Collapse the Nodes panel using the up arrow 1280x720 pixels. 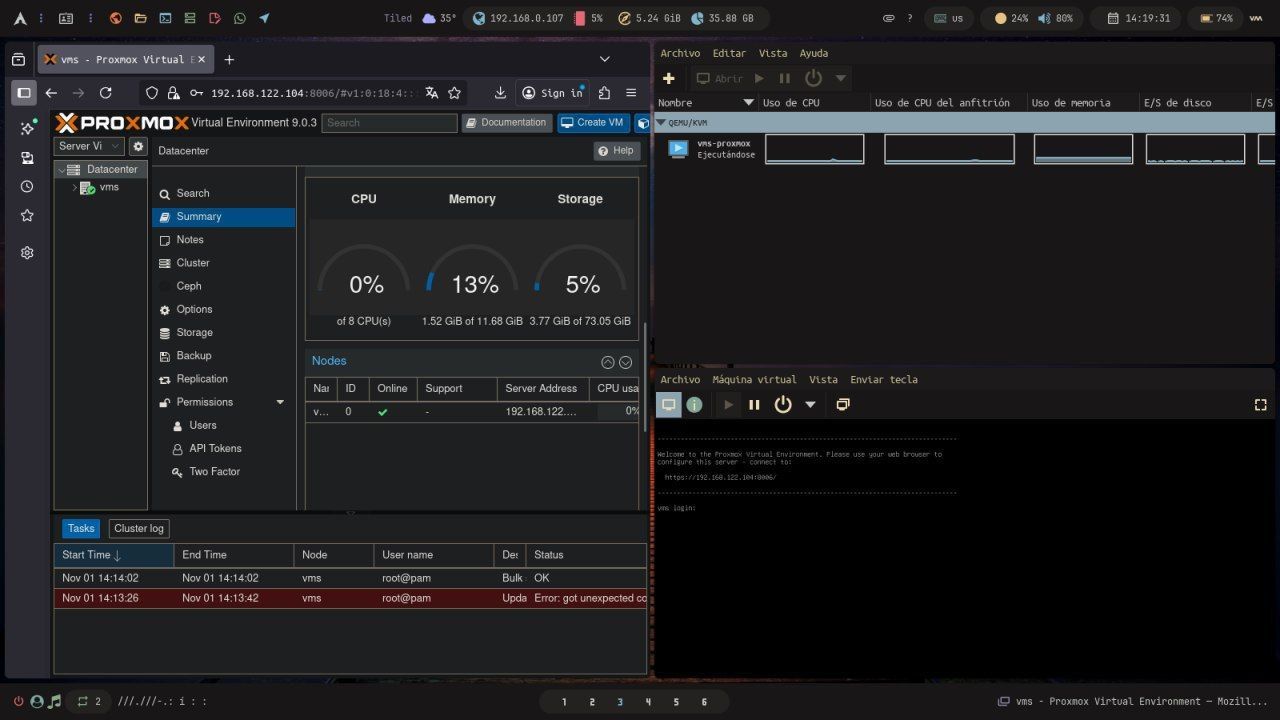[x=607, y=362]
